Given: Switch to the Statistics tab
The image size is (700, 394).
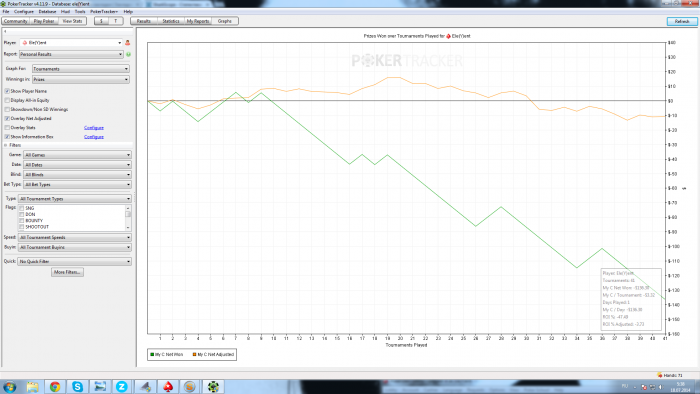Looking at the screenshot, I should tap(171, 21).
